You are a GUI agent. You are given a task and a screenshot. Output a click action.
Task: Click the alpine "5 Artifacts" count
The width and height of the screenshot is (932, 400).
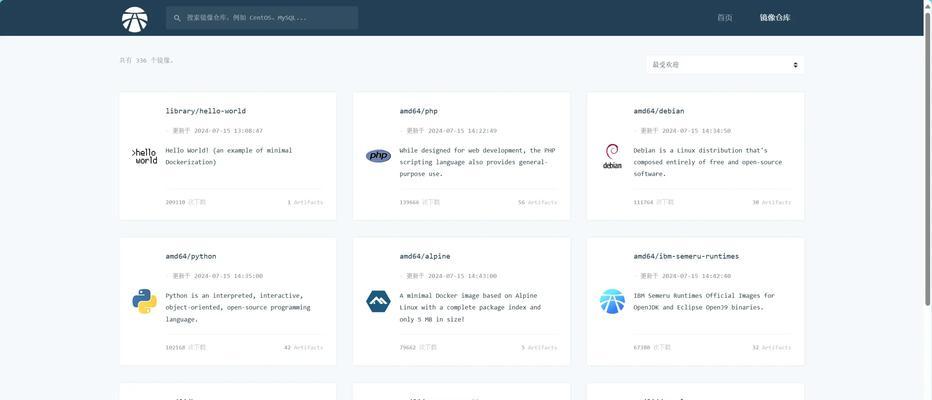pyautogui.click(x=540, y=348)
